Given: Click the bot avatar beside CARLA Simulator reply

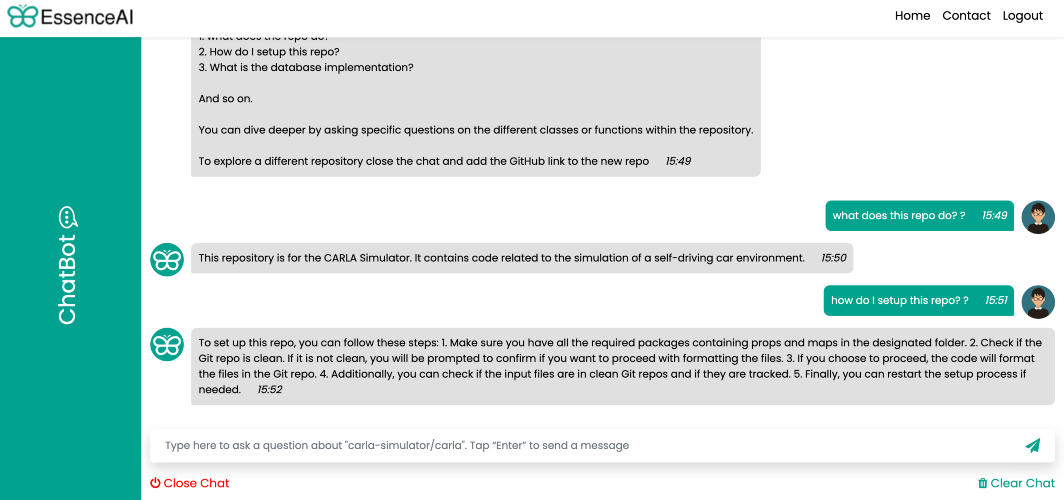Looking at the screenshot, I should click(167, 259).
